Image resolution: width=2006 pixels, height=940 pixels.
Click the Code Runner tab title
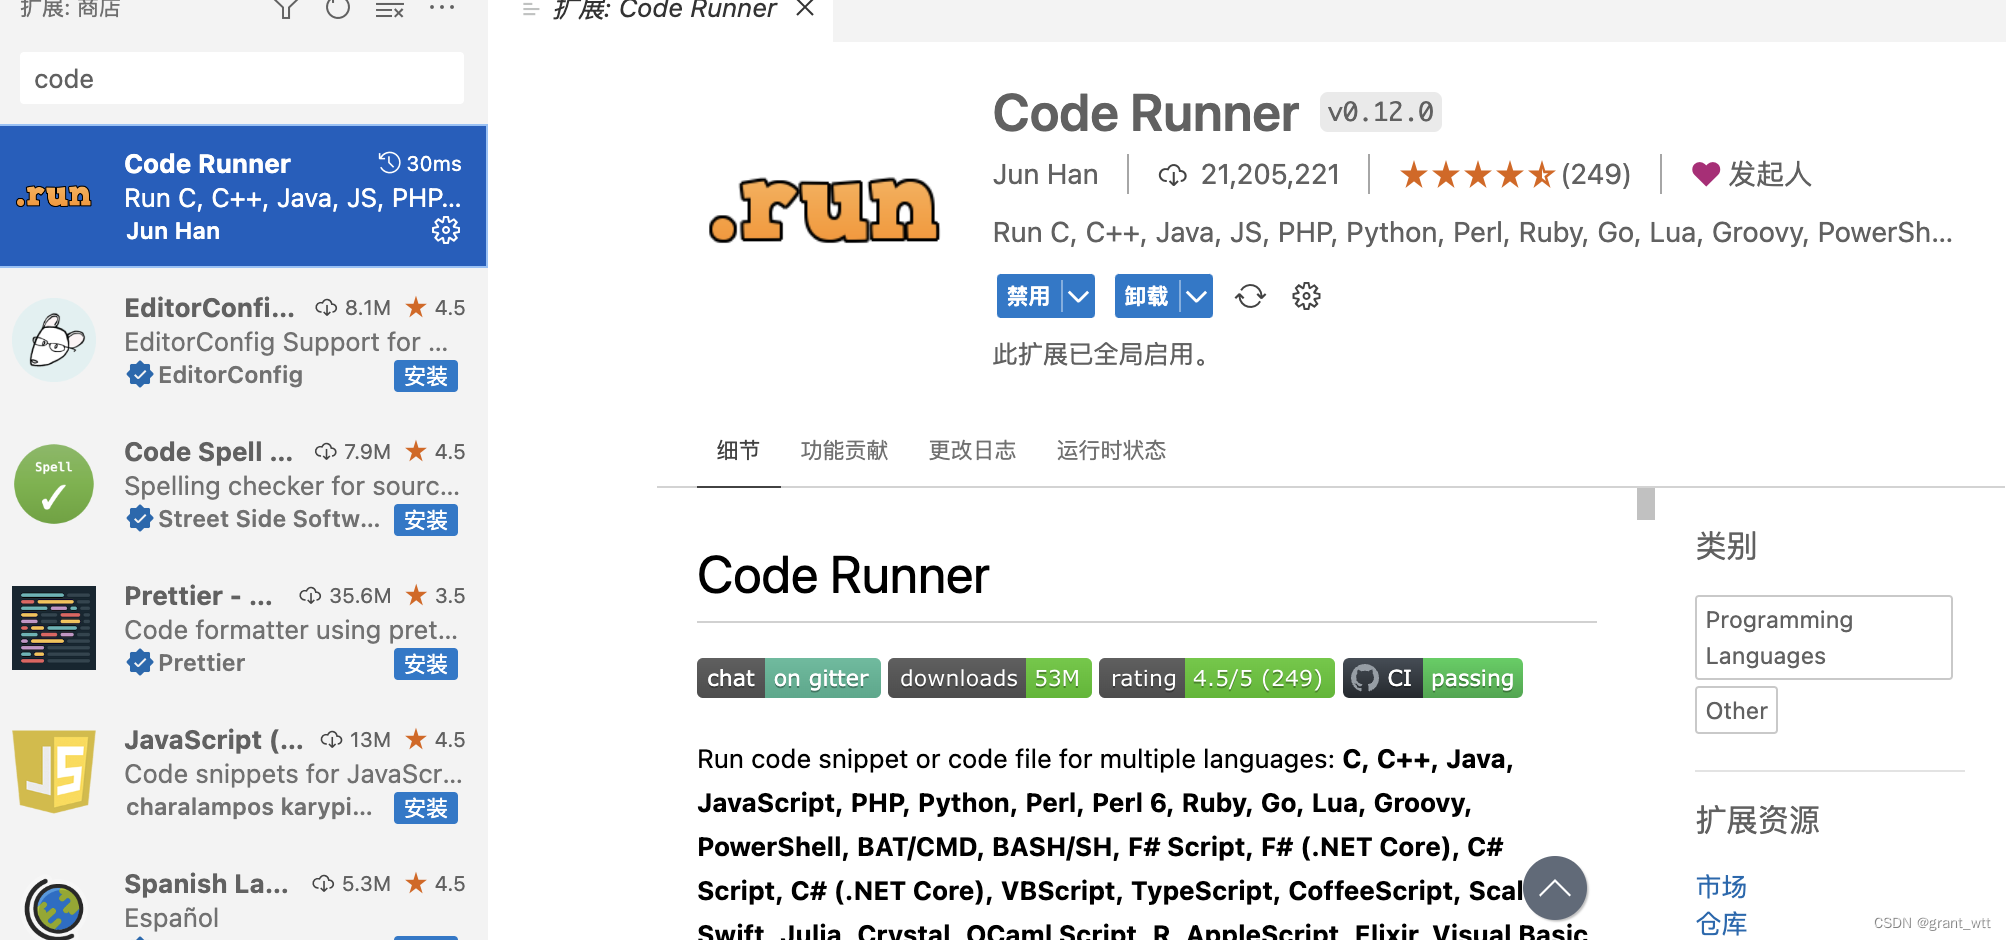[664, 10]
